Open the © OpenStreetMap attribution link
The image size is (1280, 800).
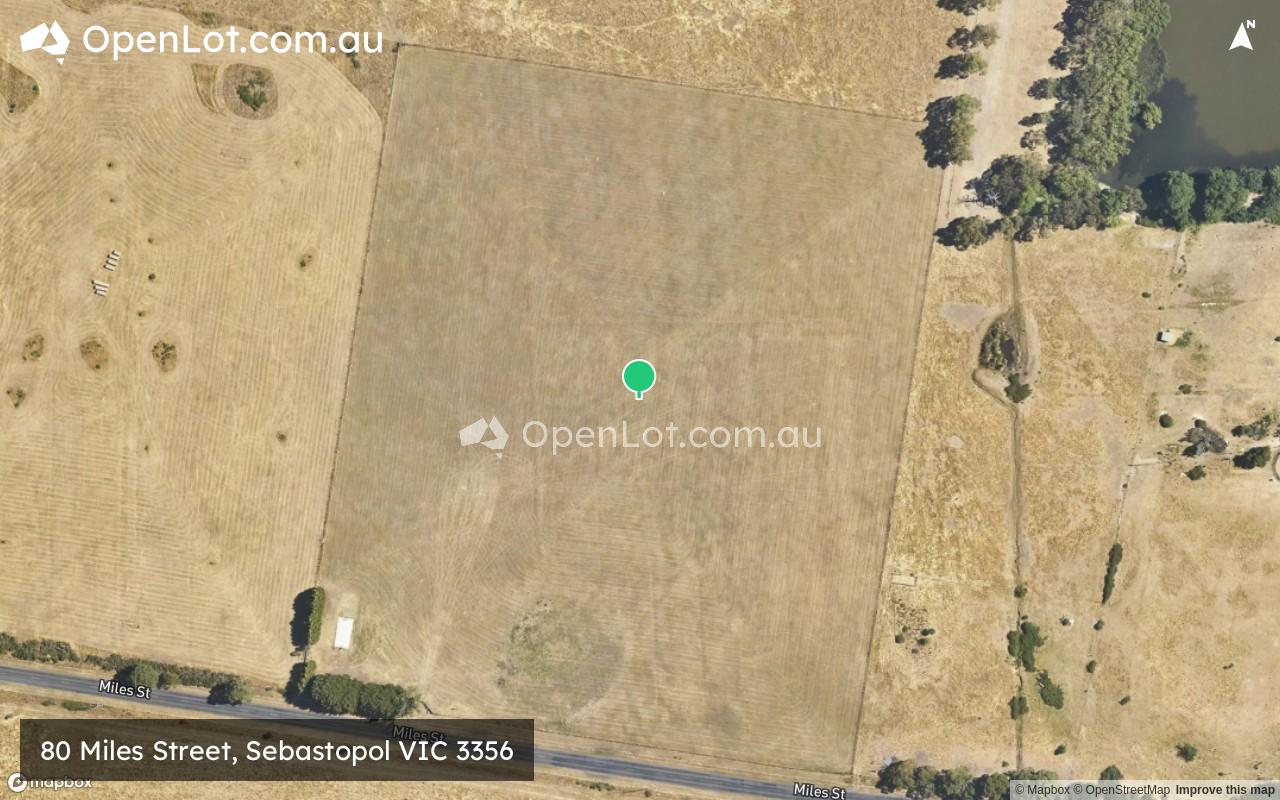click(1121, 790)
